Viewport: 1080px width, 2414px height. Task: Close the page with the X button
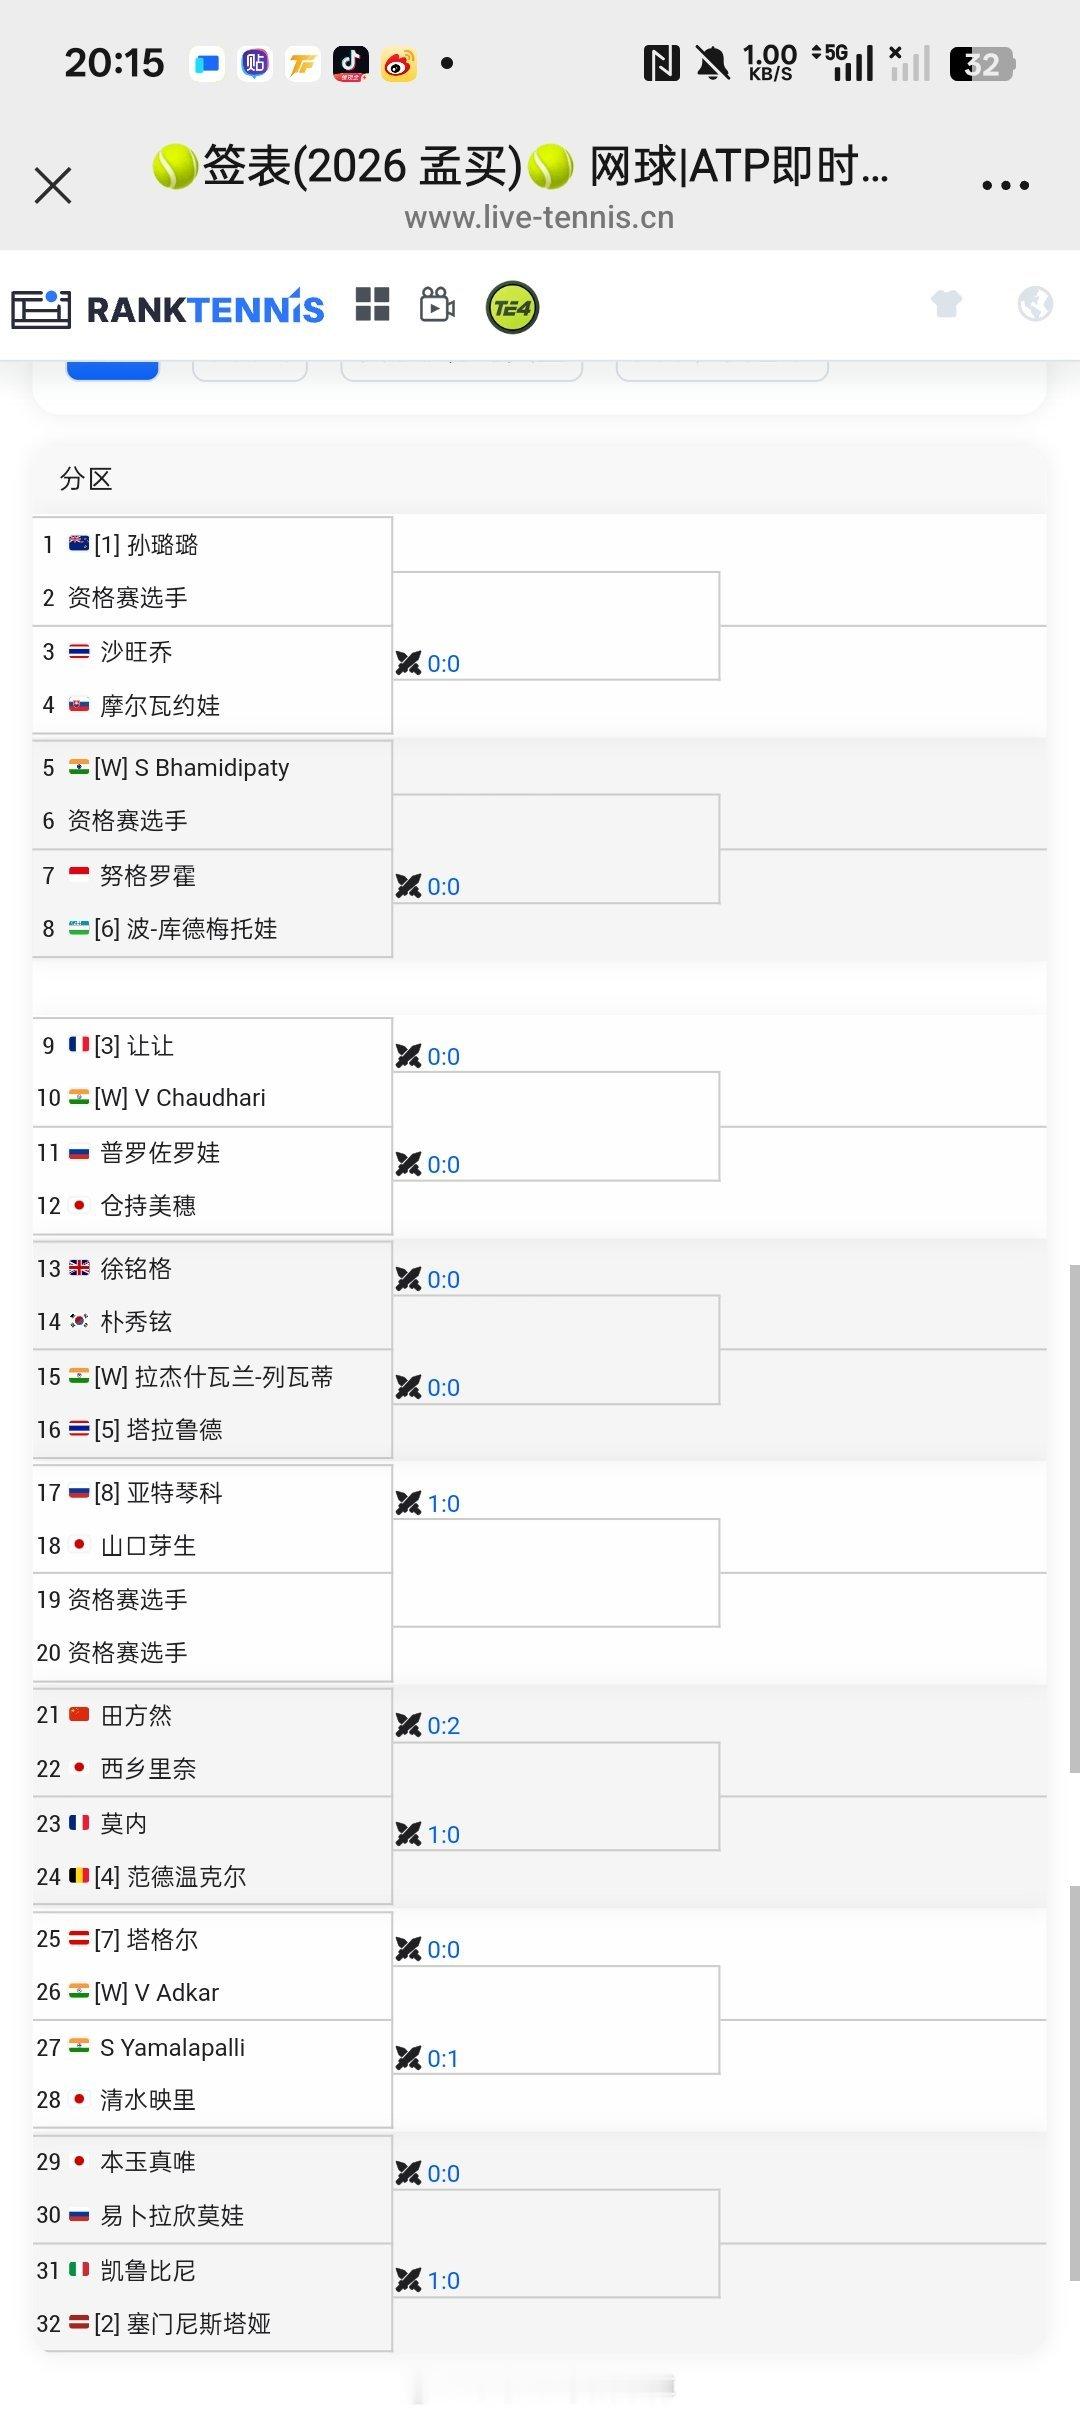point(52,185)
